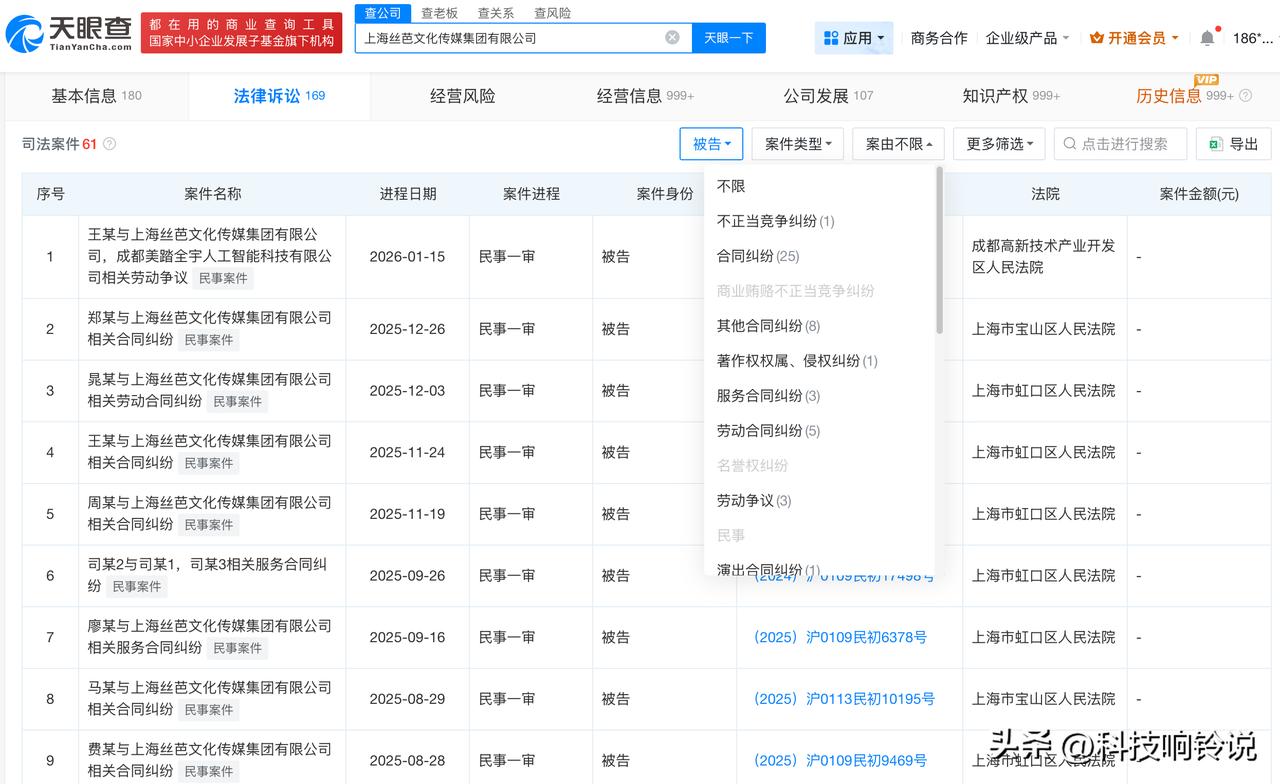The height and width of the screenshot is (784, 1280).
Task: Click the magnifier icon in case search
Action: pos(1070,144)
